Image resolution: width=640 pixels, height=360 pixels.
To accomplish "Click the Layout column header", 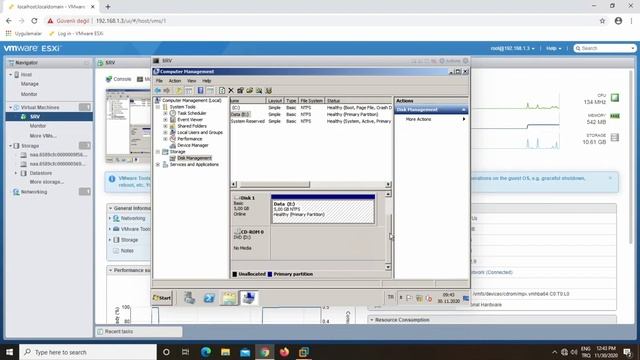I will click(275, 100).
